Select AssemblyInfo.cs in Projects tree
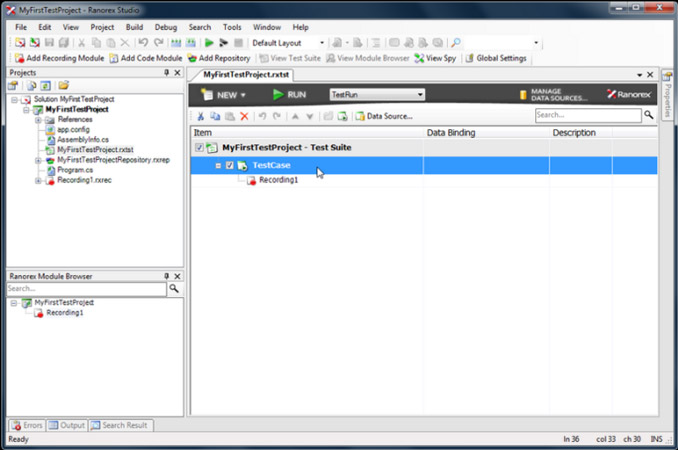 (x=83, y=140)
